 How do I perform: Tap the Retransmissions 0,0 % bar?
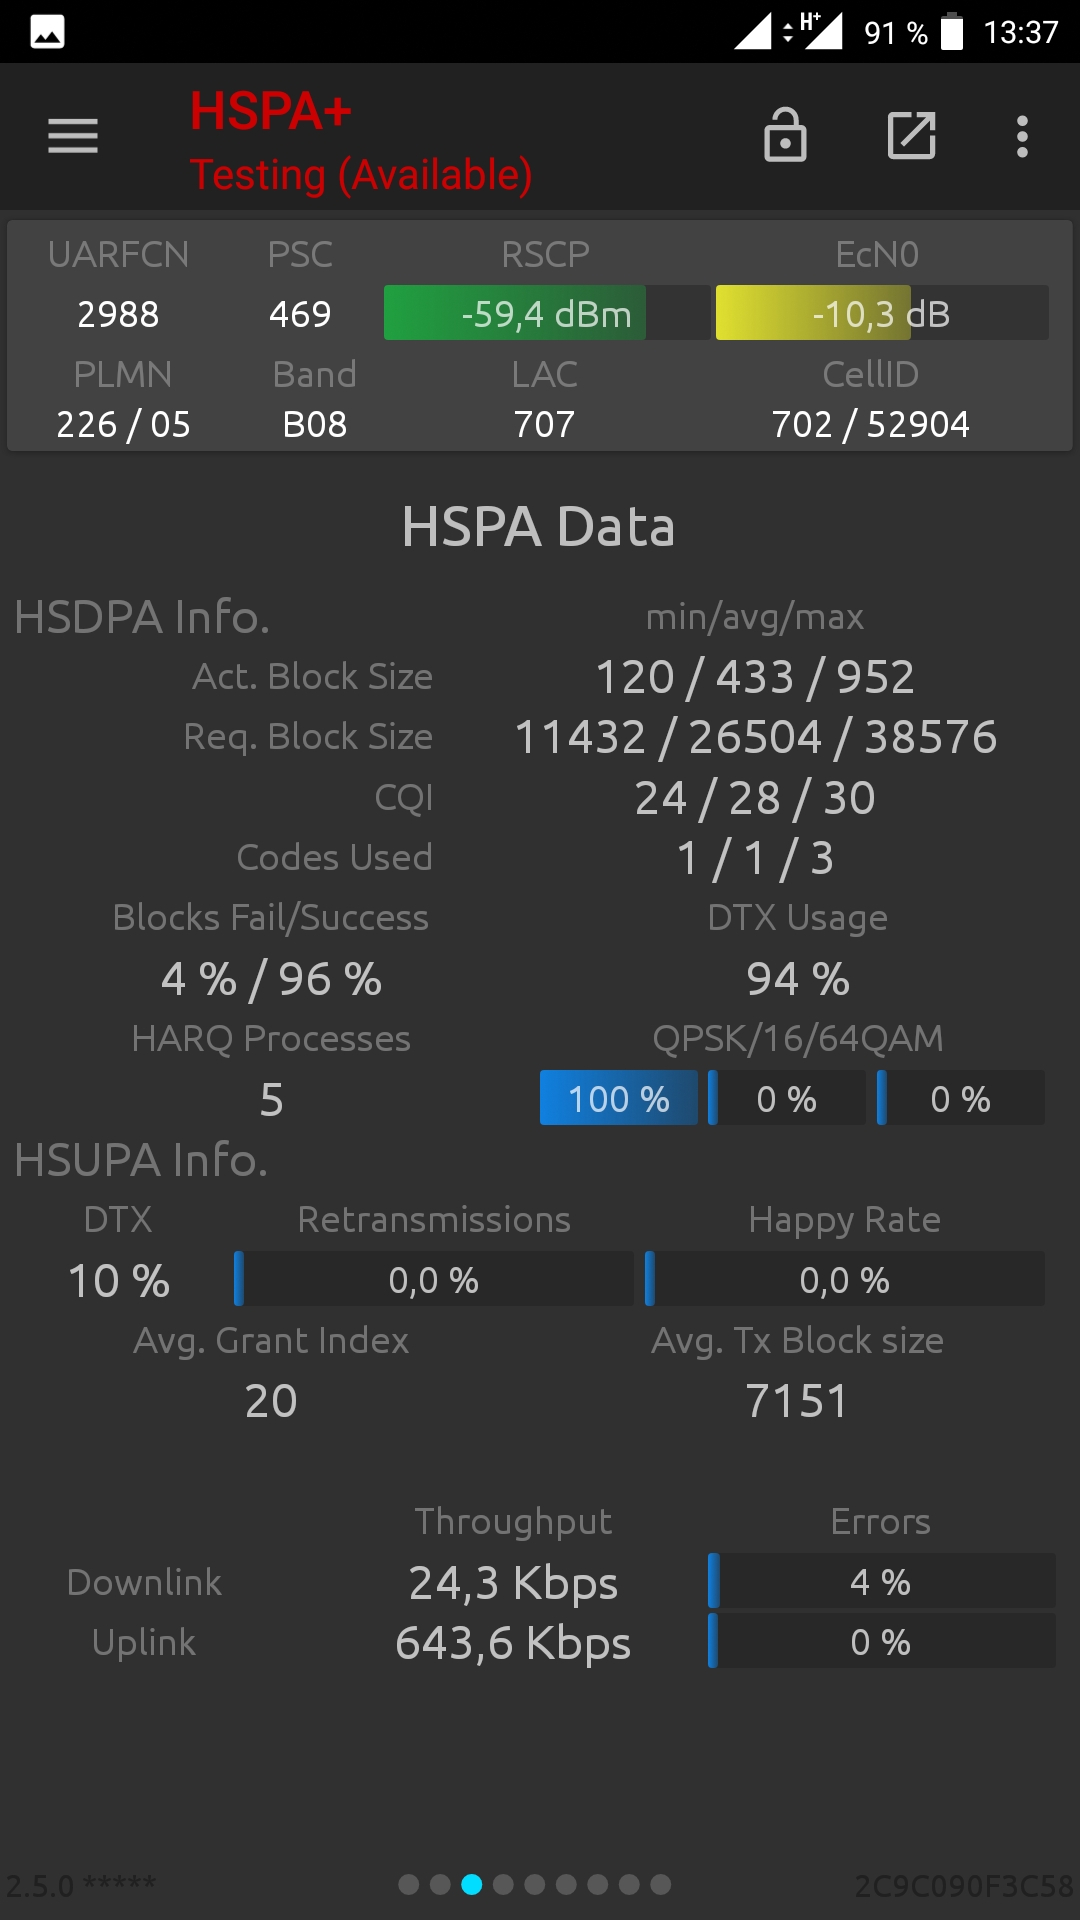434,1279
